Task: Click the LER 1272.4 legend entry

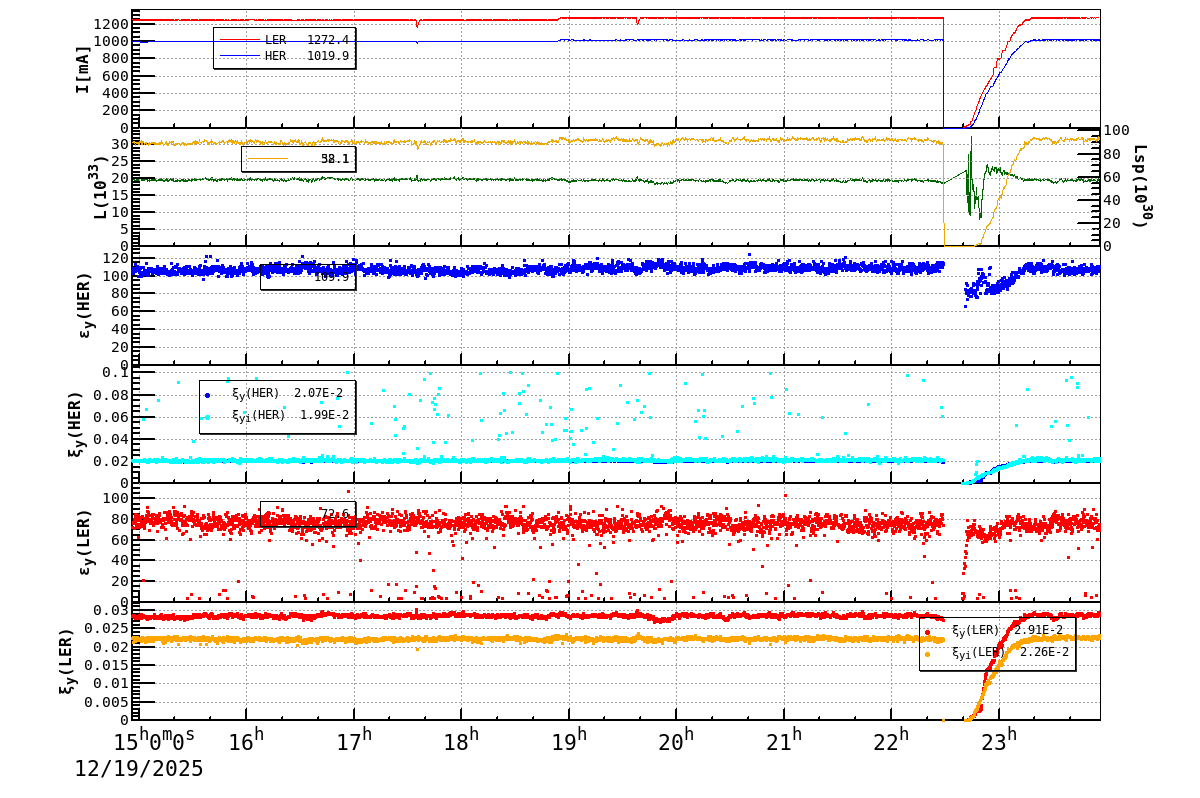Action: [x=284, y=40]
